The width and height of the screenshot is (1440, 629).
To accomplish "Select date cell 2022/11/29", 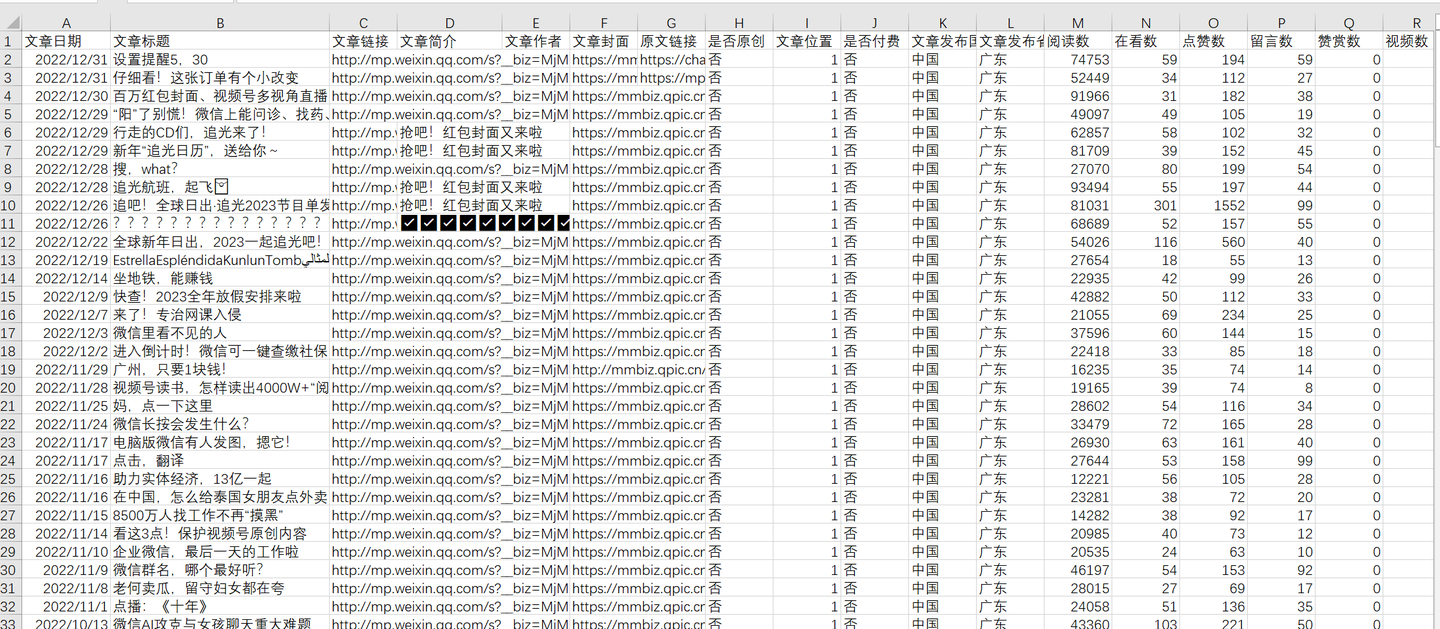I will pos(66,369).
